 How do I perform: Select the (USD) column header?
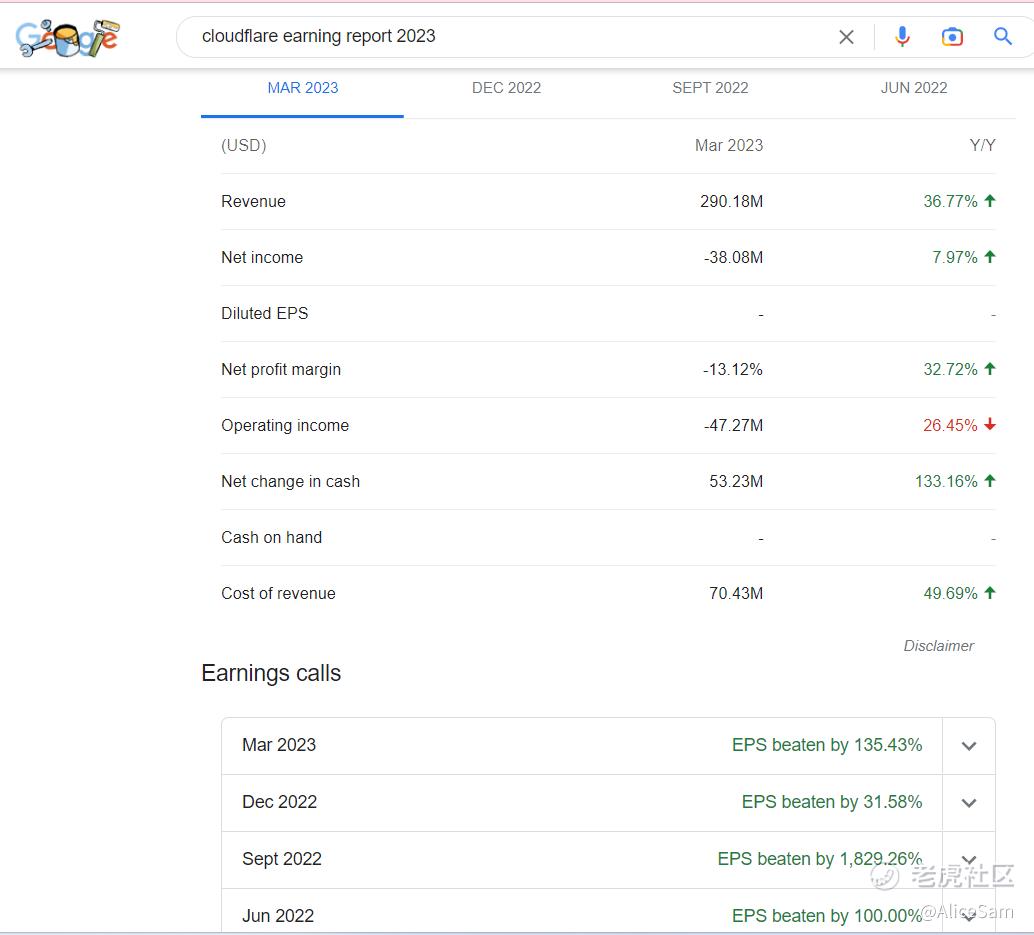pyautogui.click(x=244, y=146)
